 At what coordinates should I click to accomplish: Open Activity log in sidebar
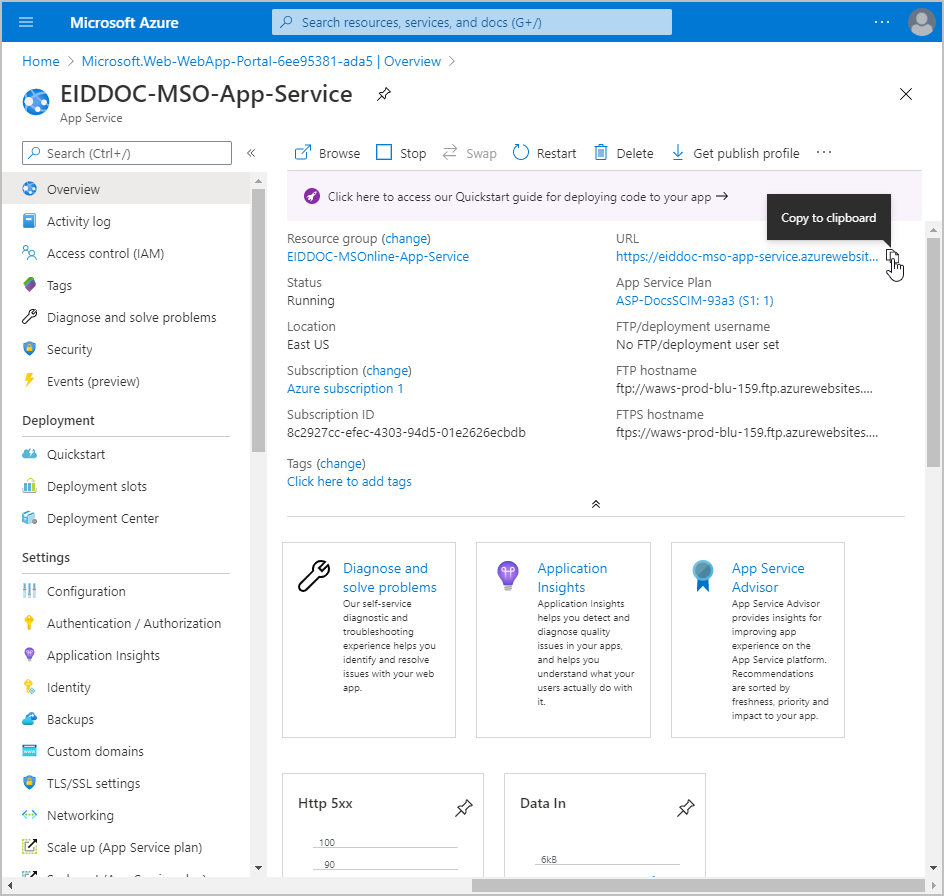coord(79,221)
